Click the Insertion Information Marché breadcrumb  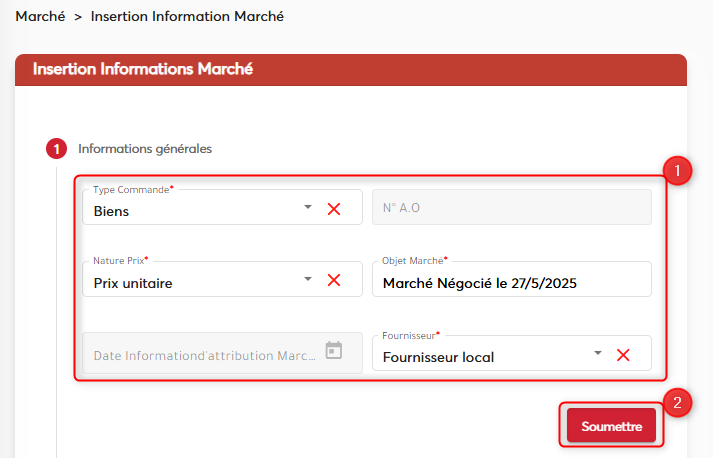tap(187, 17)
